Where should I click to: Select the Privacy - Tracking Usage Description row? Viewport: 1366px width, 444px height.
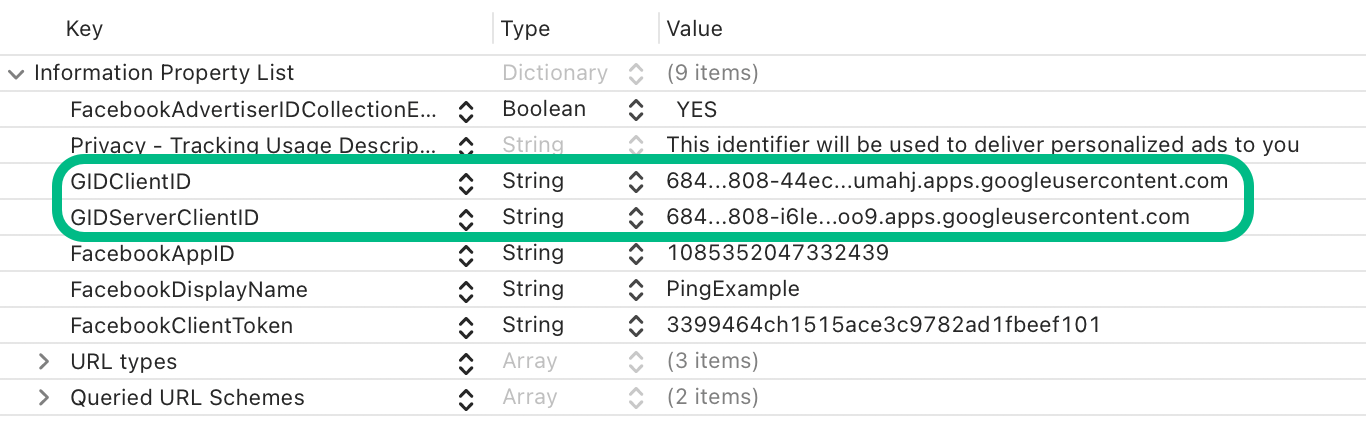click(x=252, y=146)
